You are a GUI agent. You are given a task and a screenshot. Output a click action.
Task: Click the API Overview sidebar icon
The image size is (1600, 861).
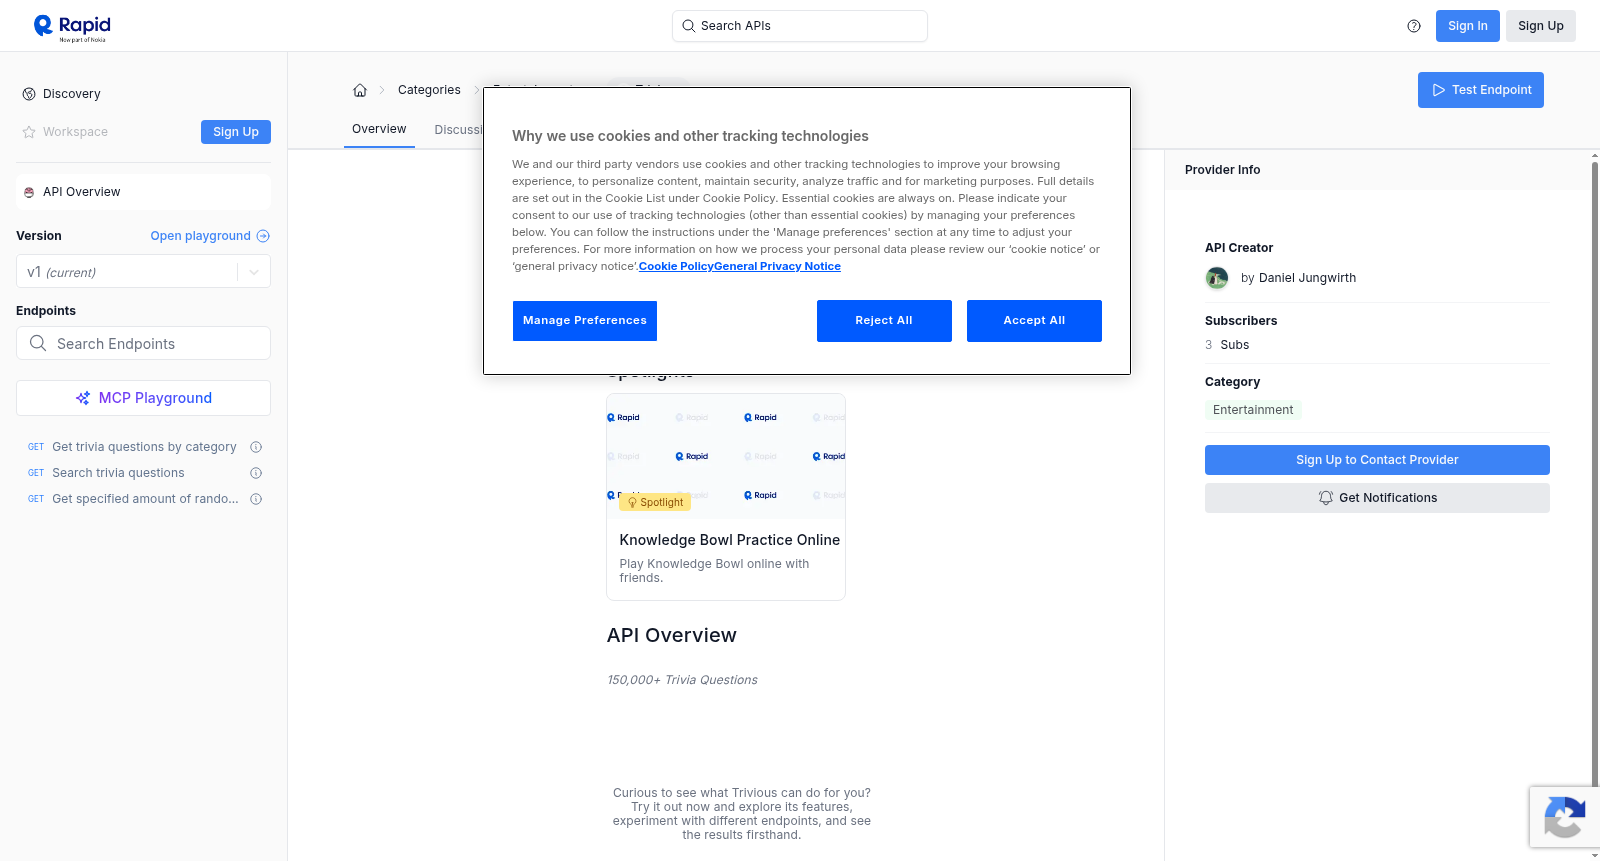29,192
